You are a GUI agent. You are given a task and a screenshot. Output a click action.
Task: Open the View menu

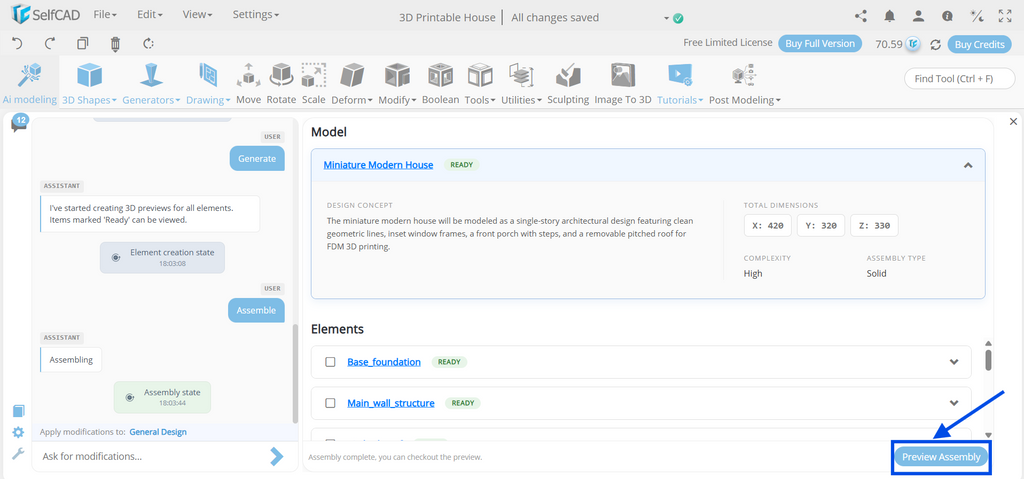point(197,14)
